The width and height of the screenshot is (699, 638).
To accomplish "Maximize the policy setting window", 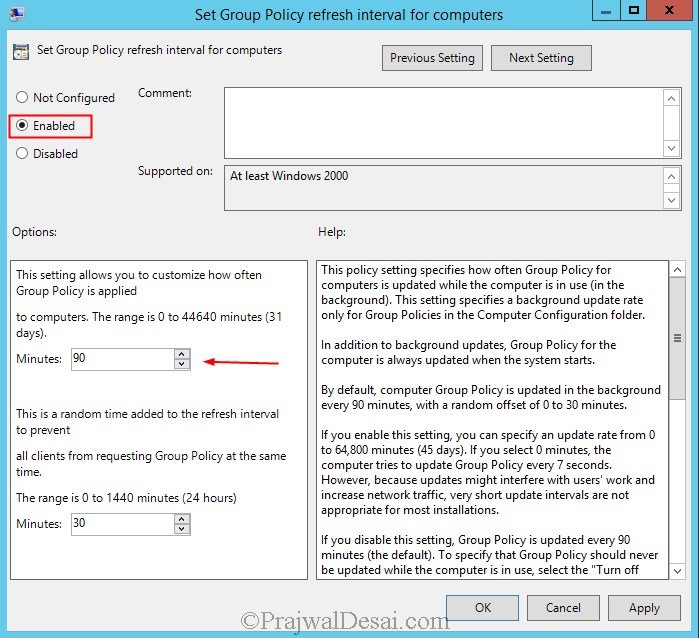I will tap(633, 11).
